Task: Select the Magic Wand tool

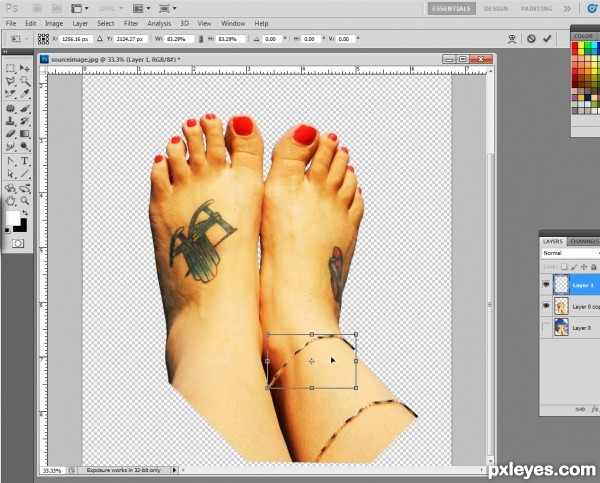Action: [25, 81]
